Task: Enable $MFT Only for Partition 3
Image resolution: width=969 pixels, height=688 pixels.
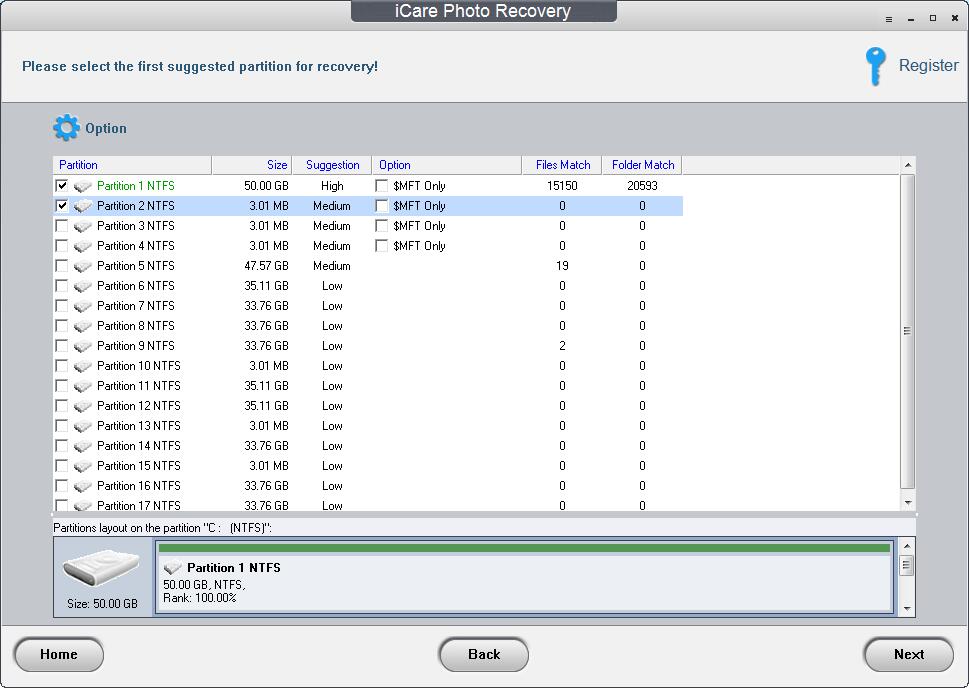Action: tap(382, 226)
